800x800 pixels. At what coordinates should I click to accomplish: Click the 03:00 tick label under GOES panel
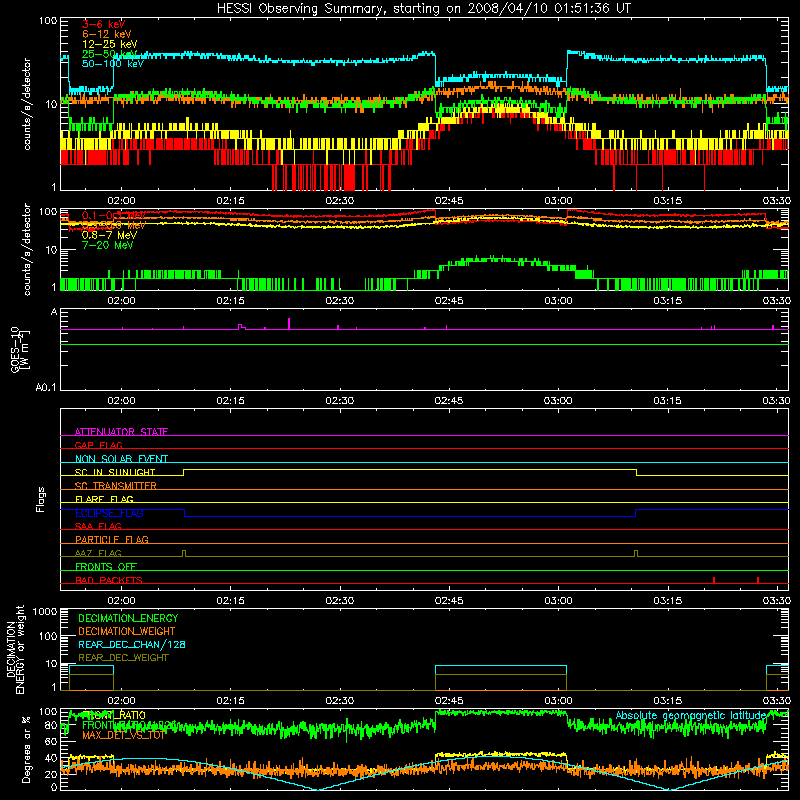pos(558,401)
